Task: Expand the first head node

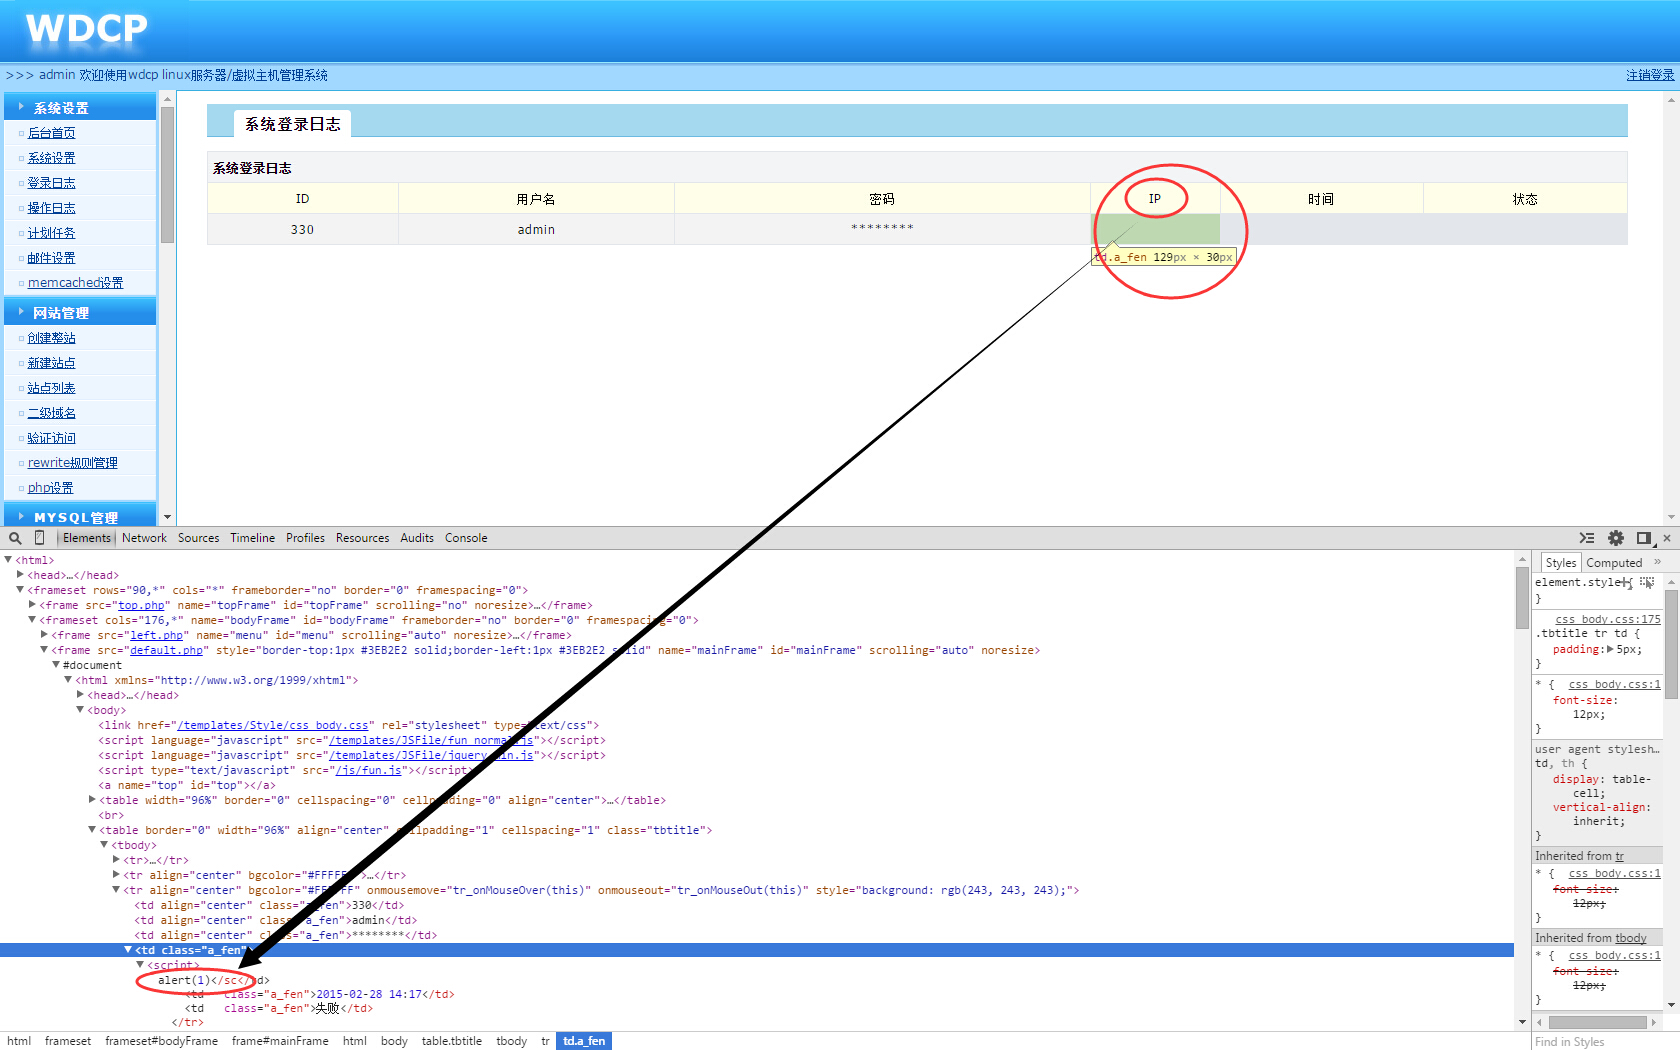Action: click(x=20, y=575)
